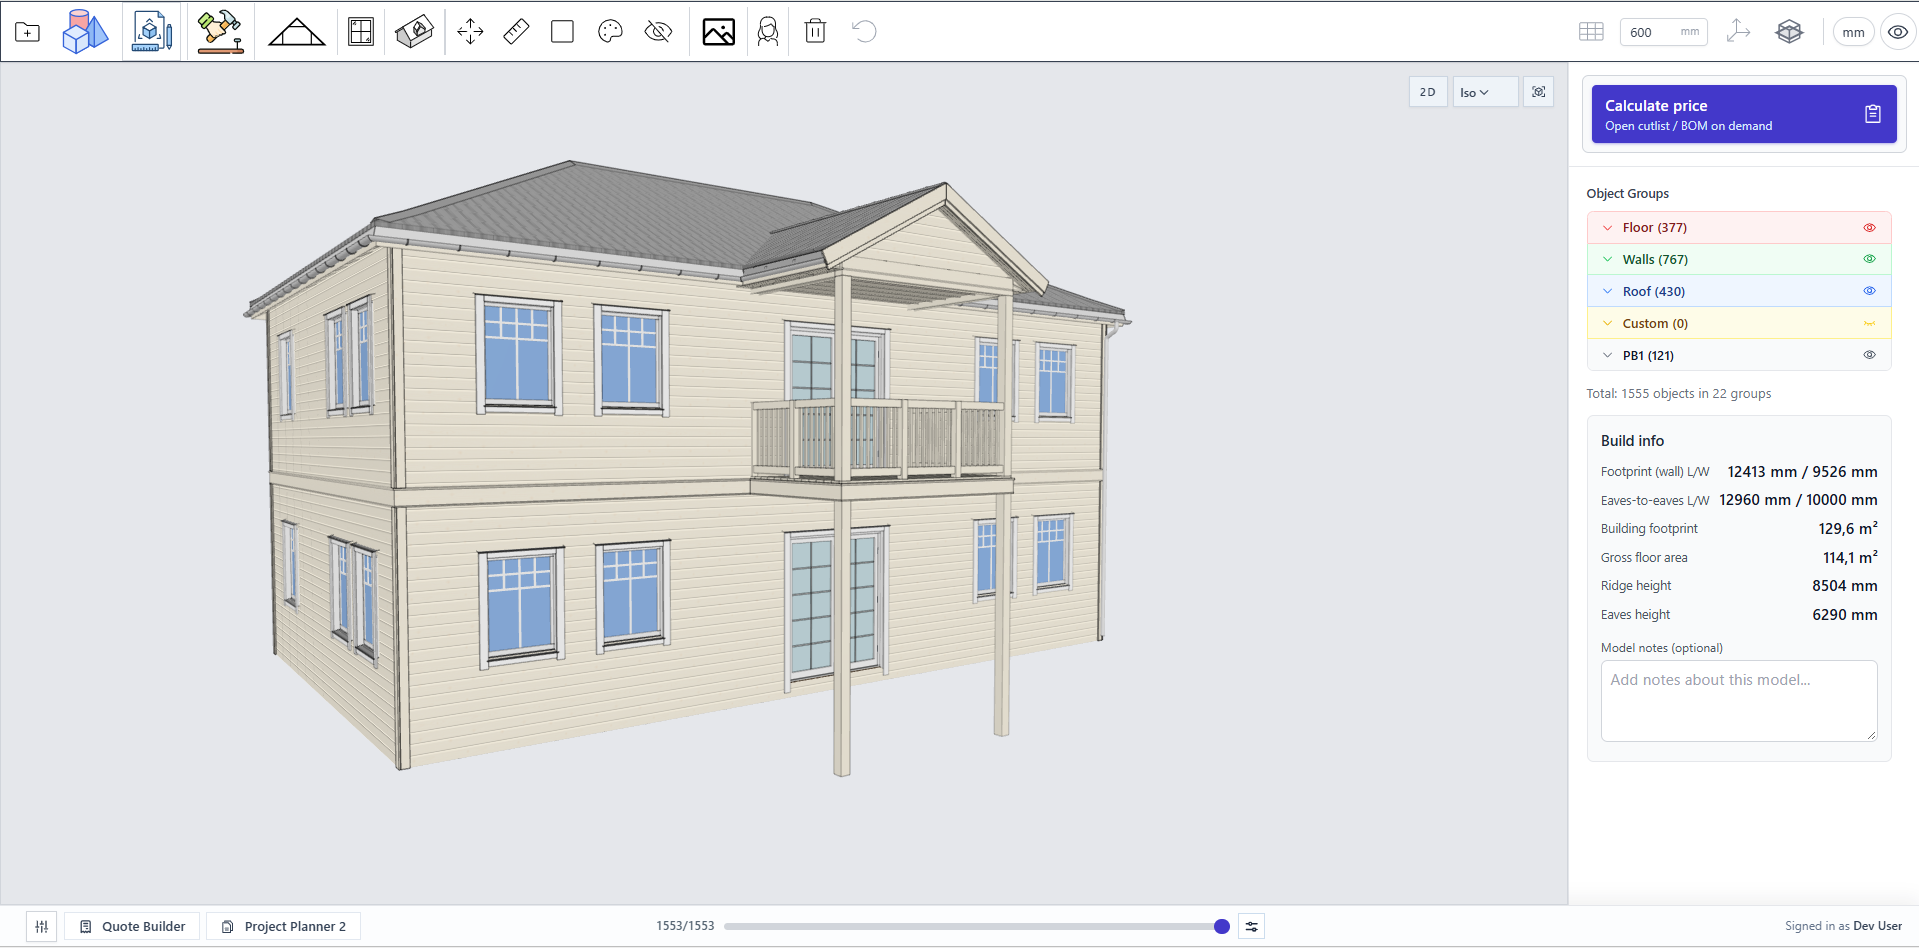
Task: Select the roof truss tool
Action: point(297,33)
